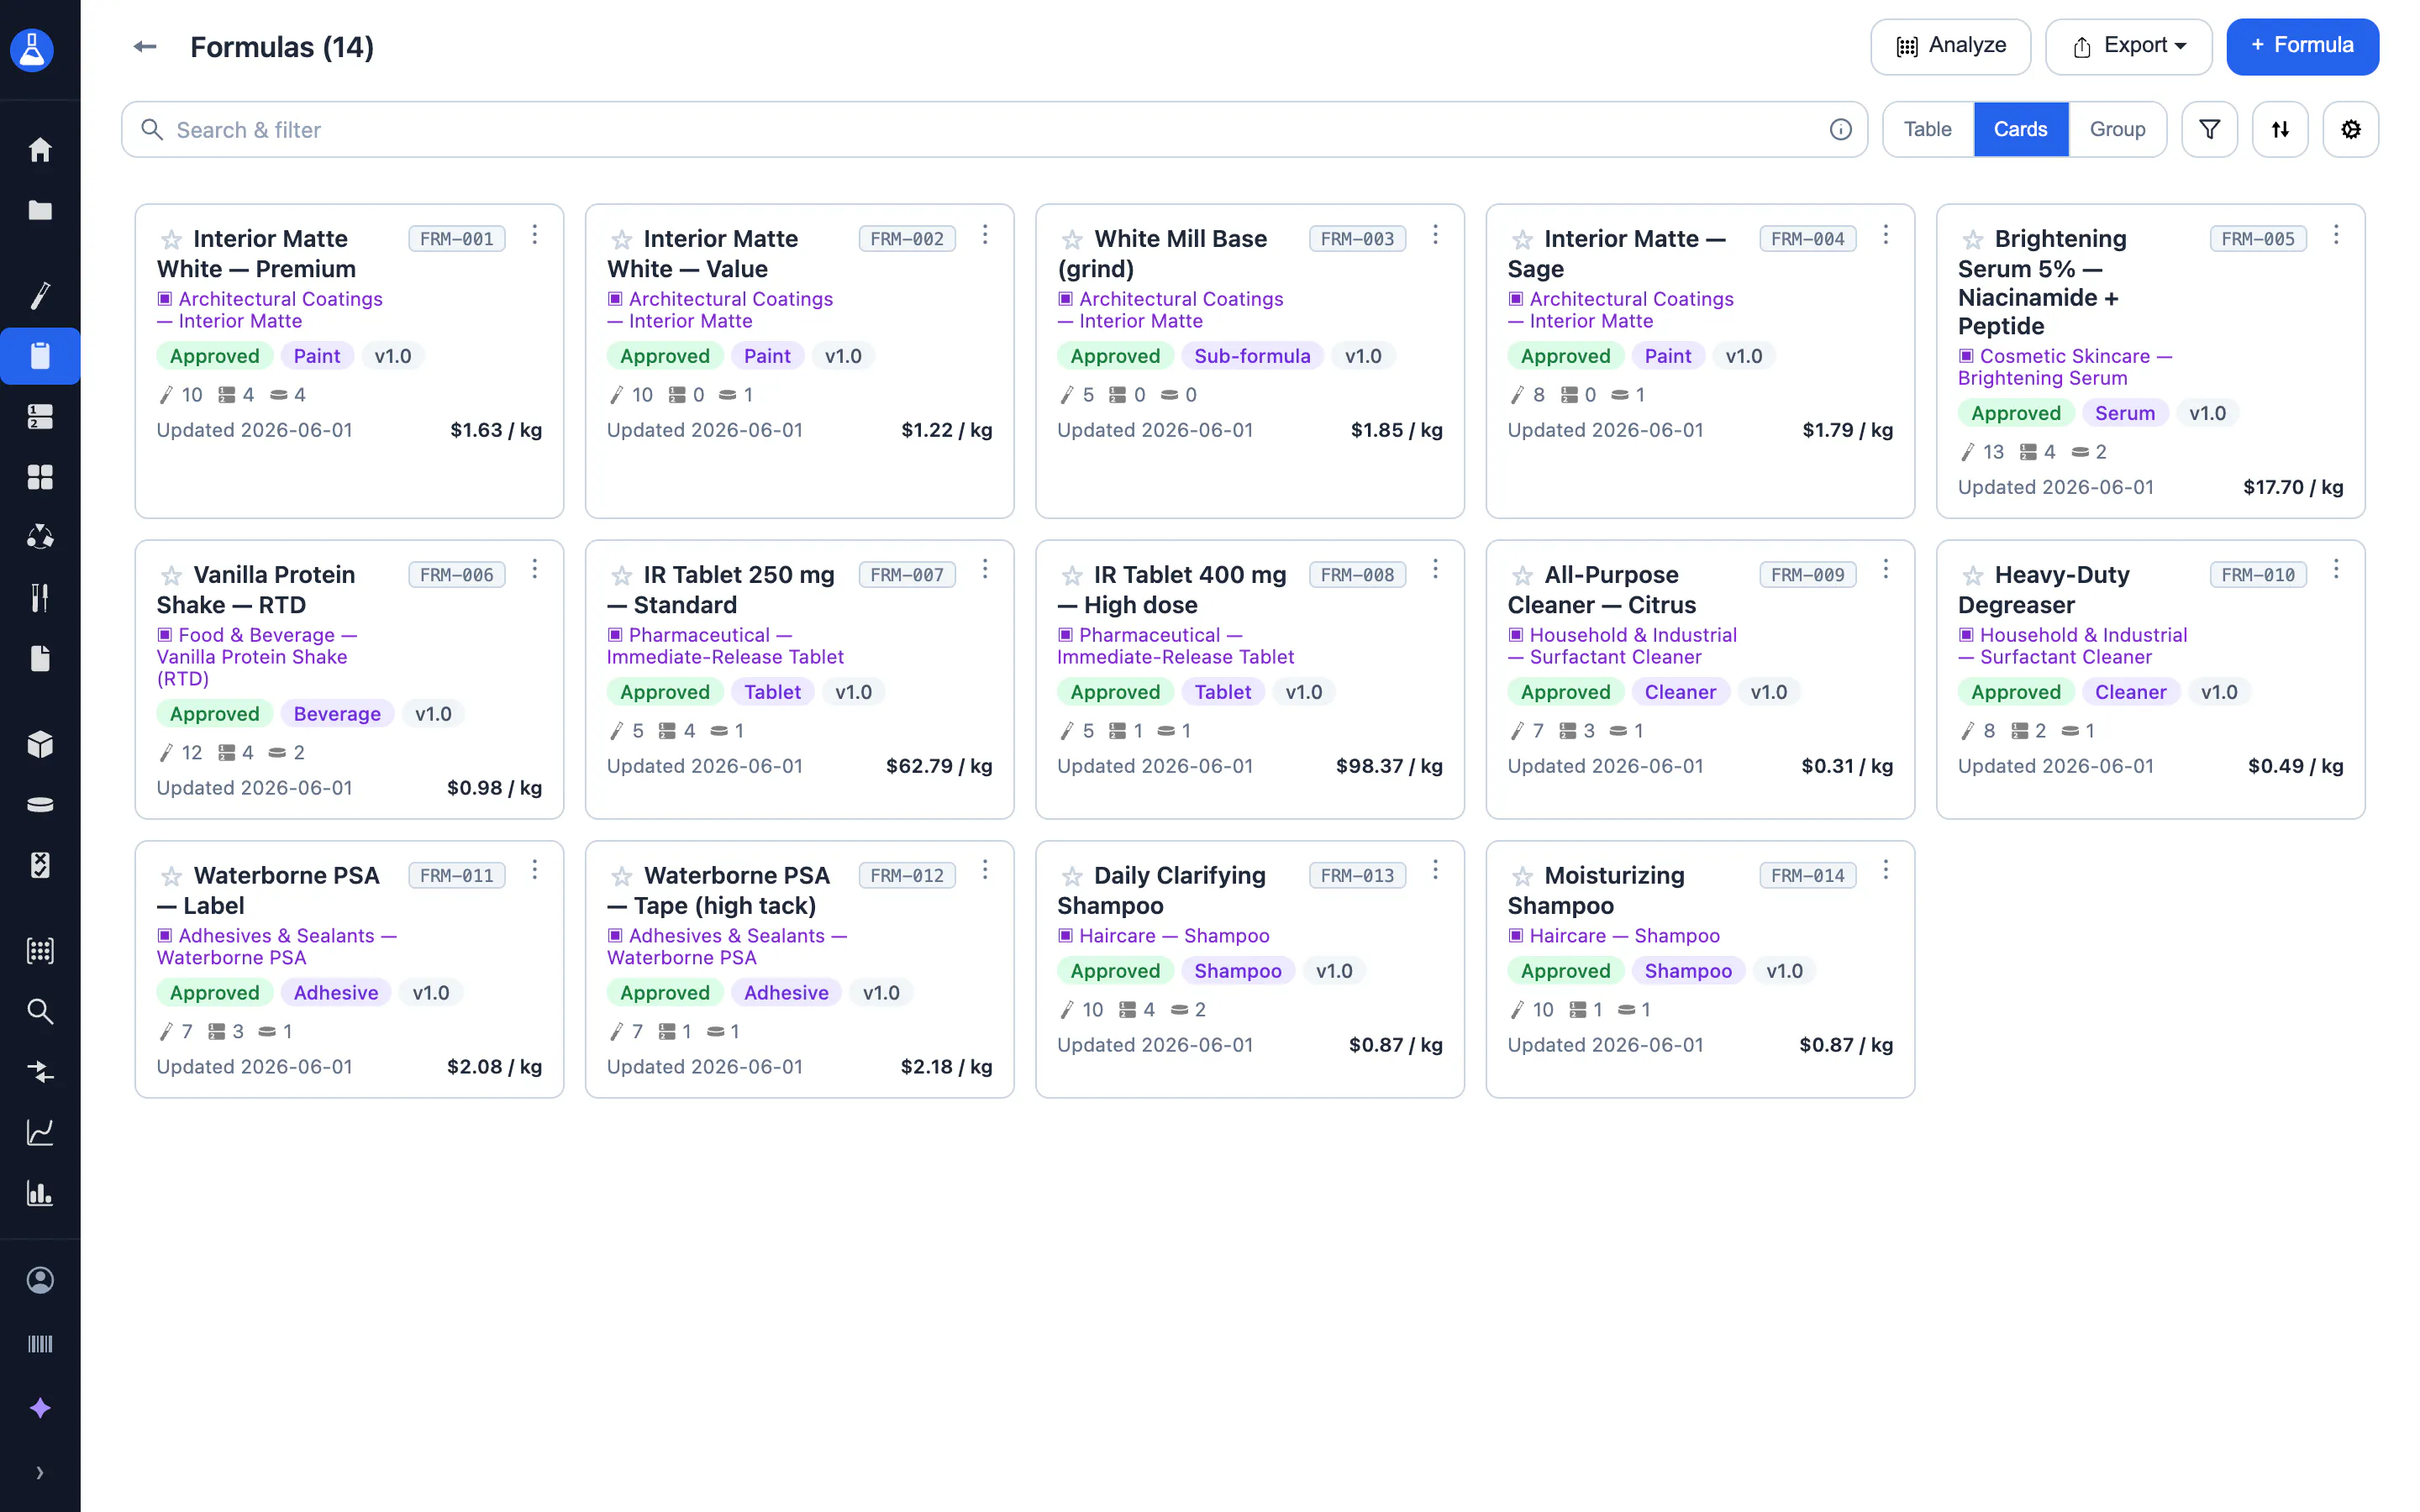Click the + Formula button

[2302, 46]
